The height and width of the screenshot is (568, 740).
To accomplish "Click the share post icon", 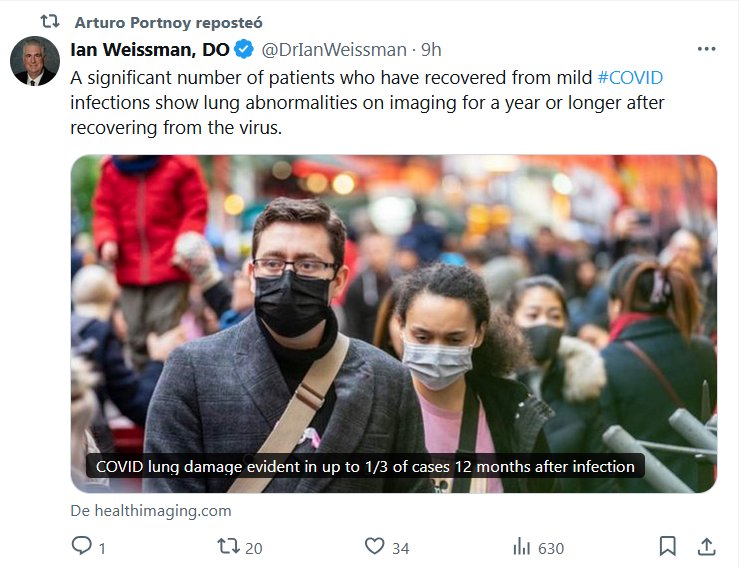I will click(x=705, y=546).
